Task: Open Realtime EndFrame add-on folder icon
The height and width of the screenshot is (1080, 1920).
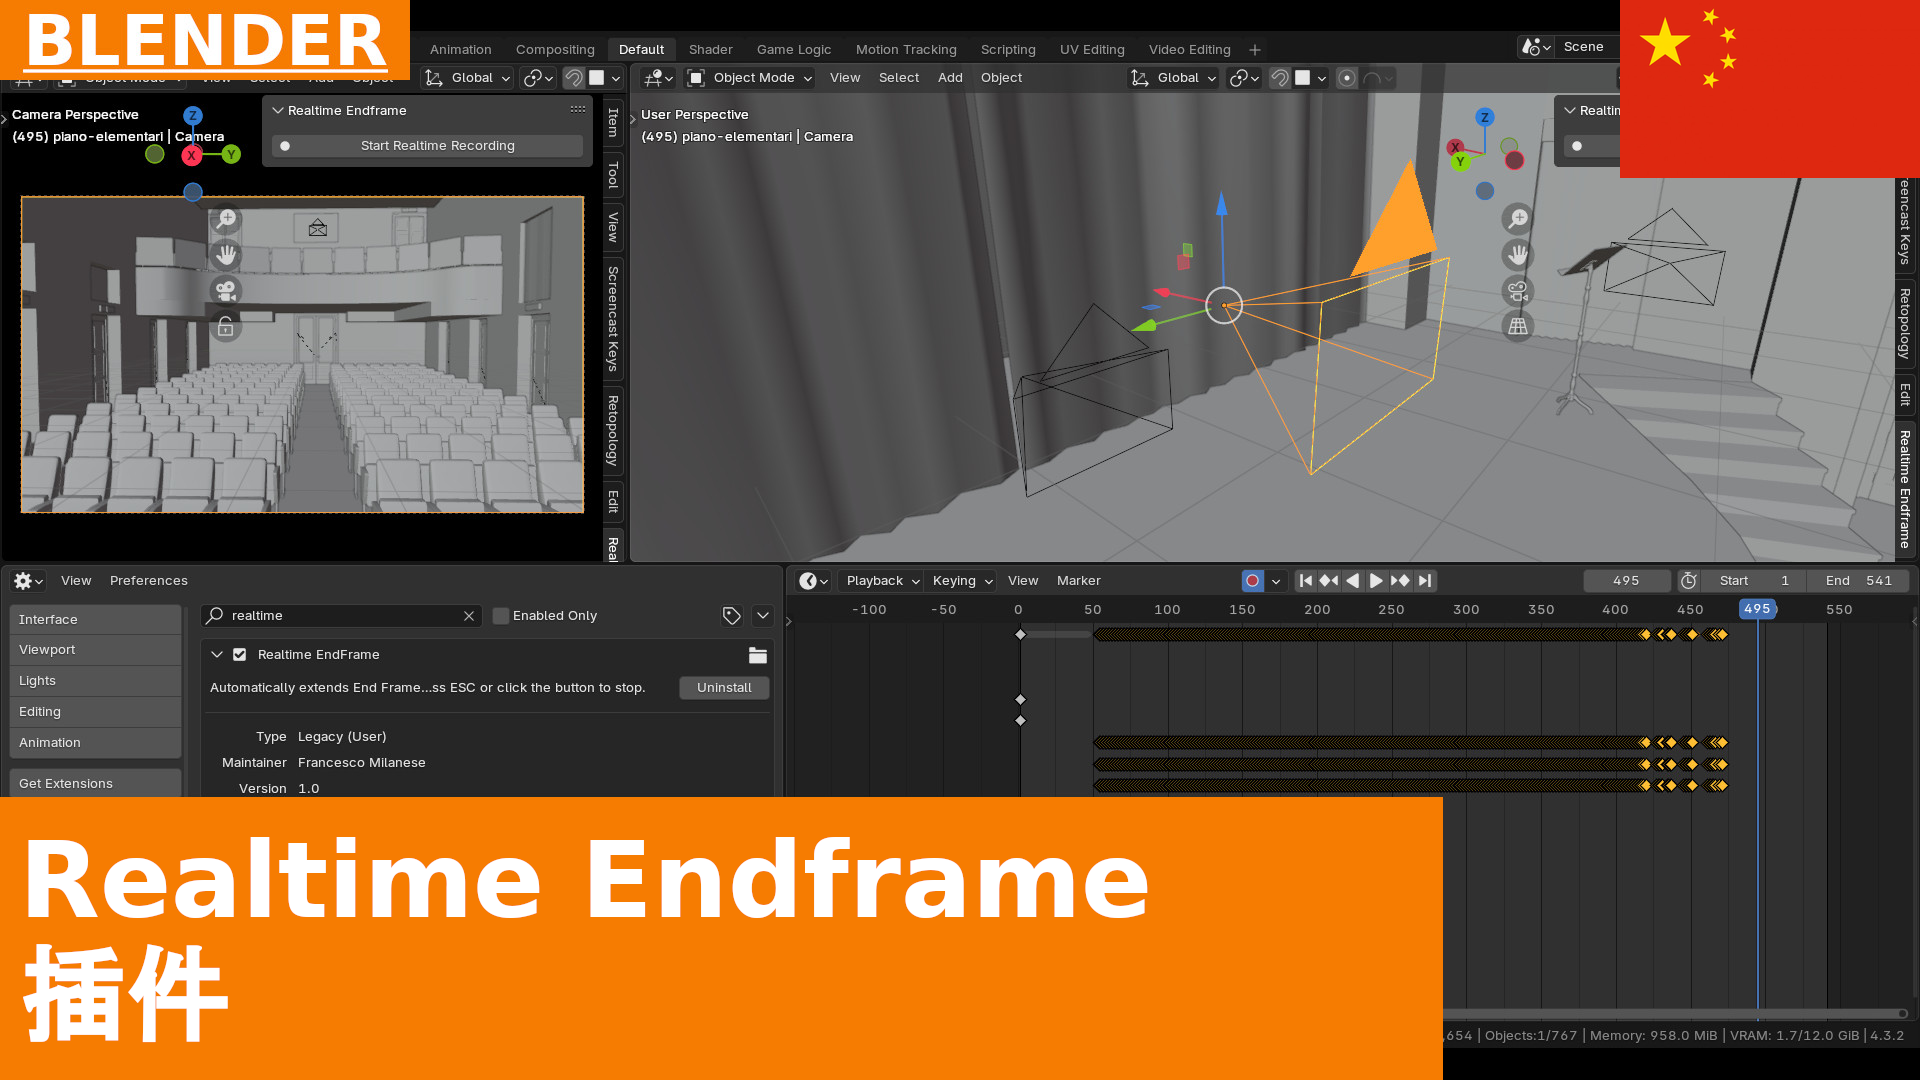Action: coord(758,655)
